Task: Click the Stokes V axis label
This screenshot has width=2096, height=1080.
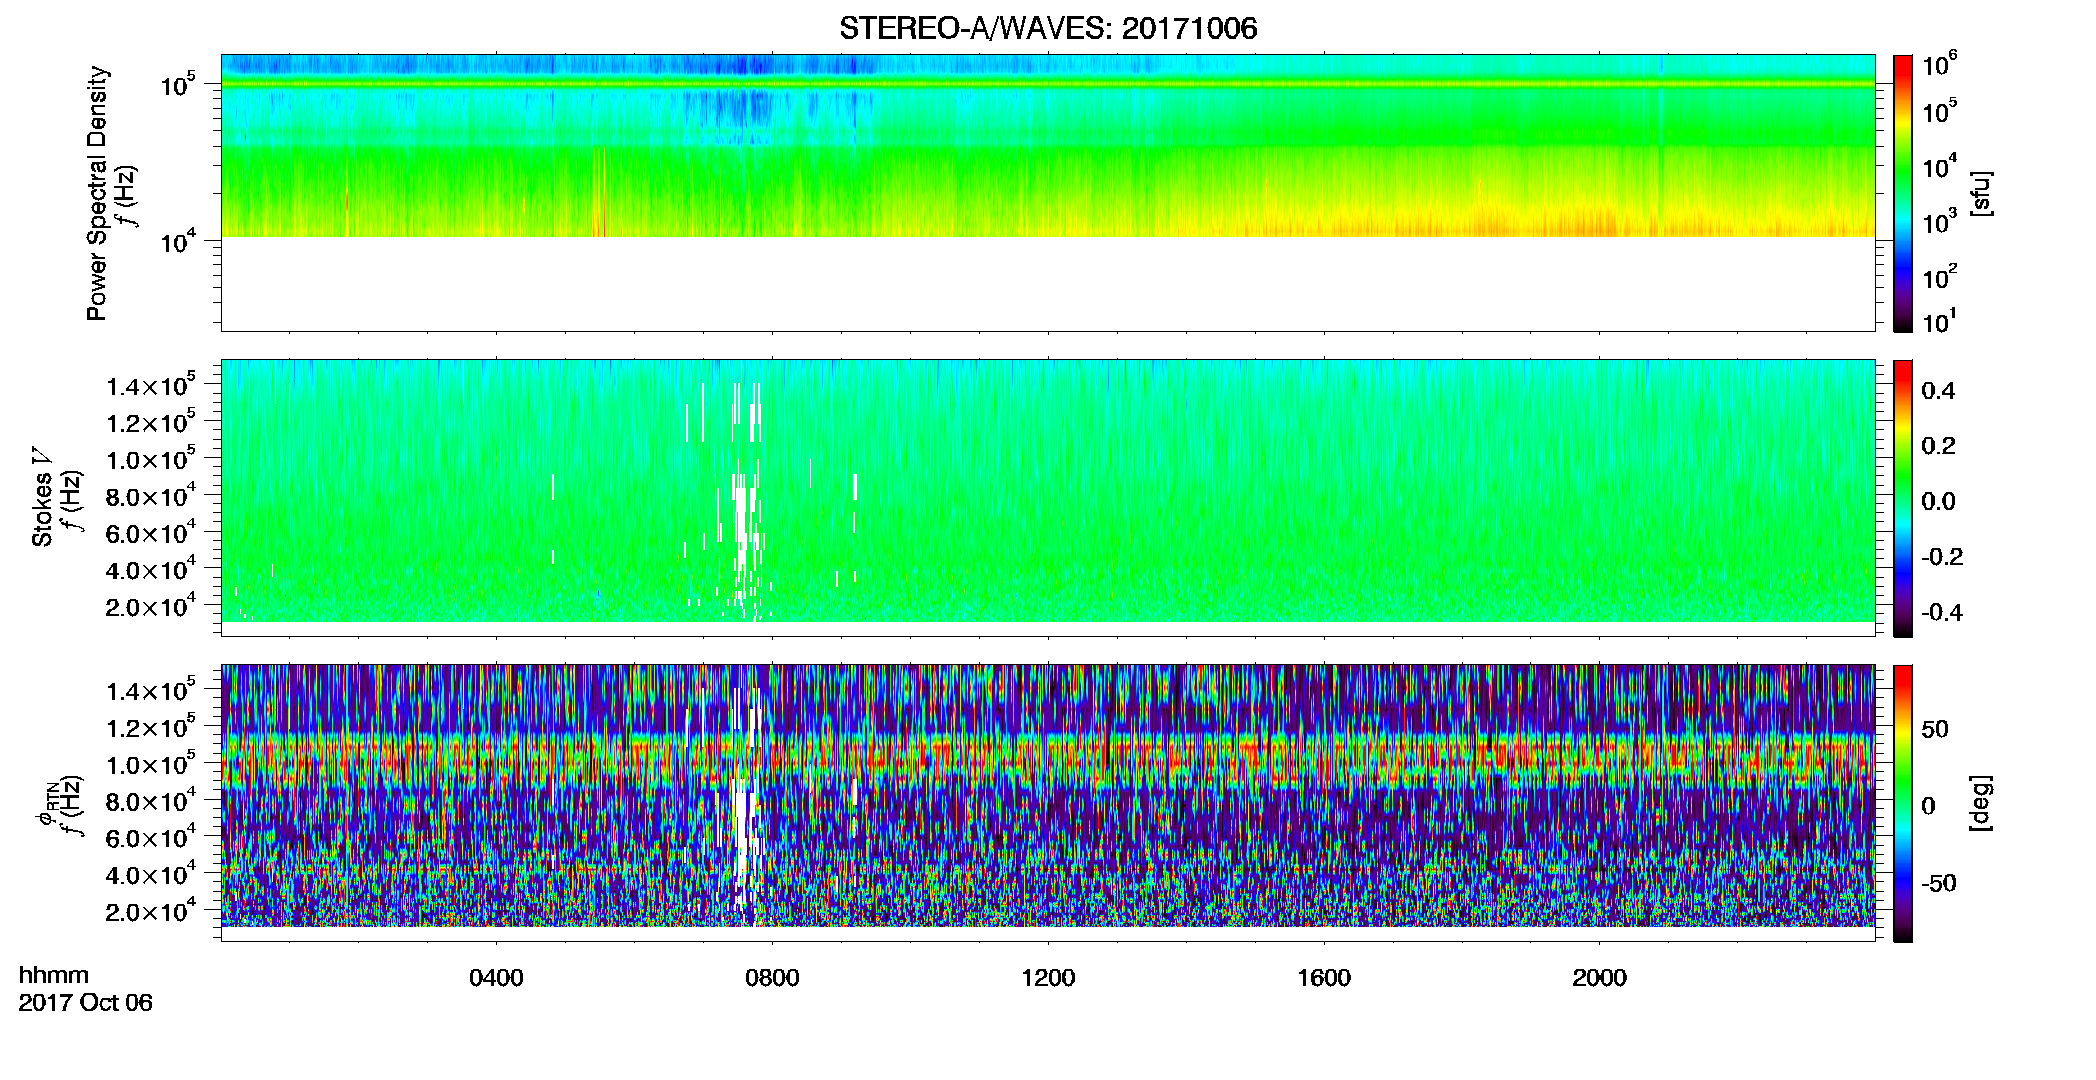Action: click(42, 497)
